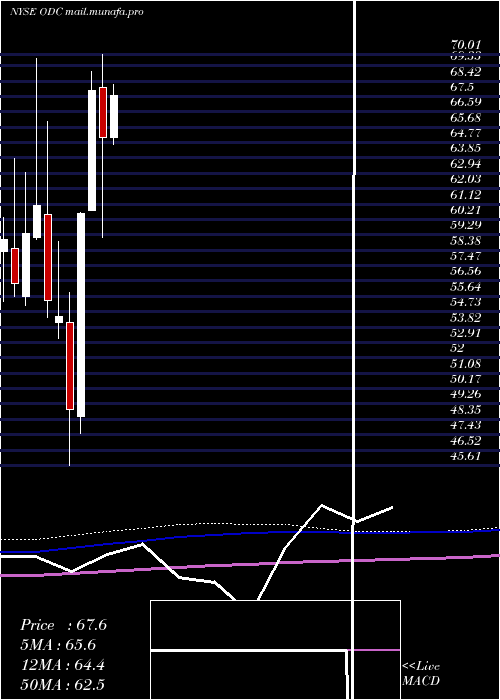This screenshot has width=500, height=700.
Task: Click the 5MA : 65.6 readout
Action: tap(58, 645)
